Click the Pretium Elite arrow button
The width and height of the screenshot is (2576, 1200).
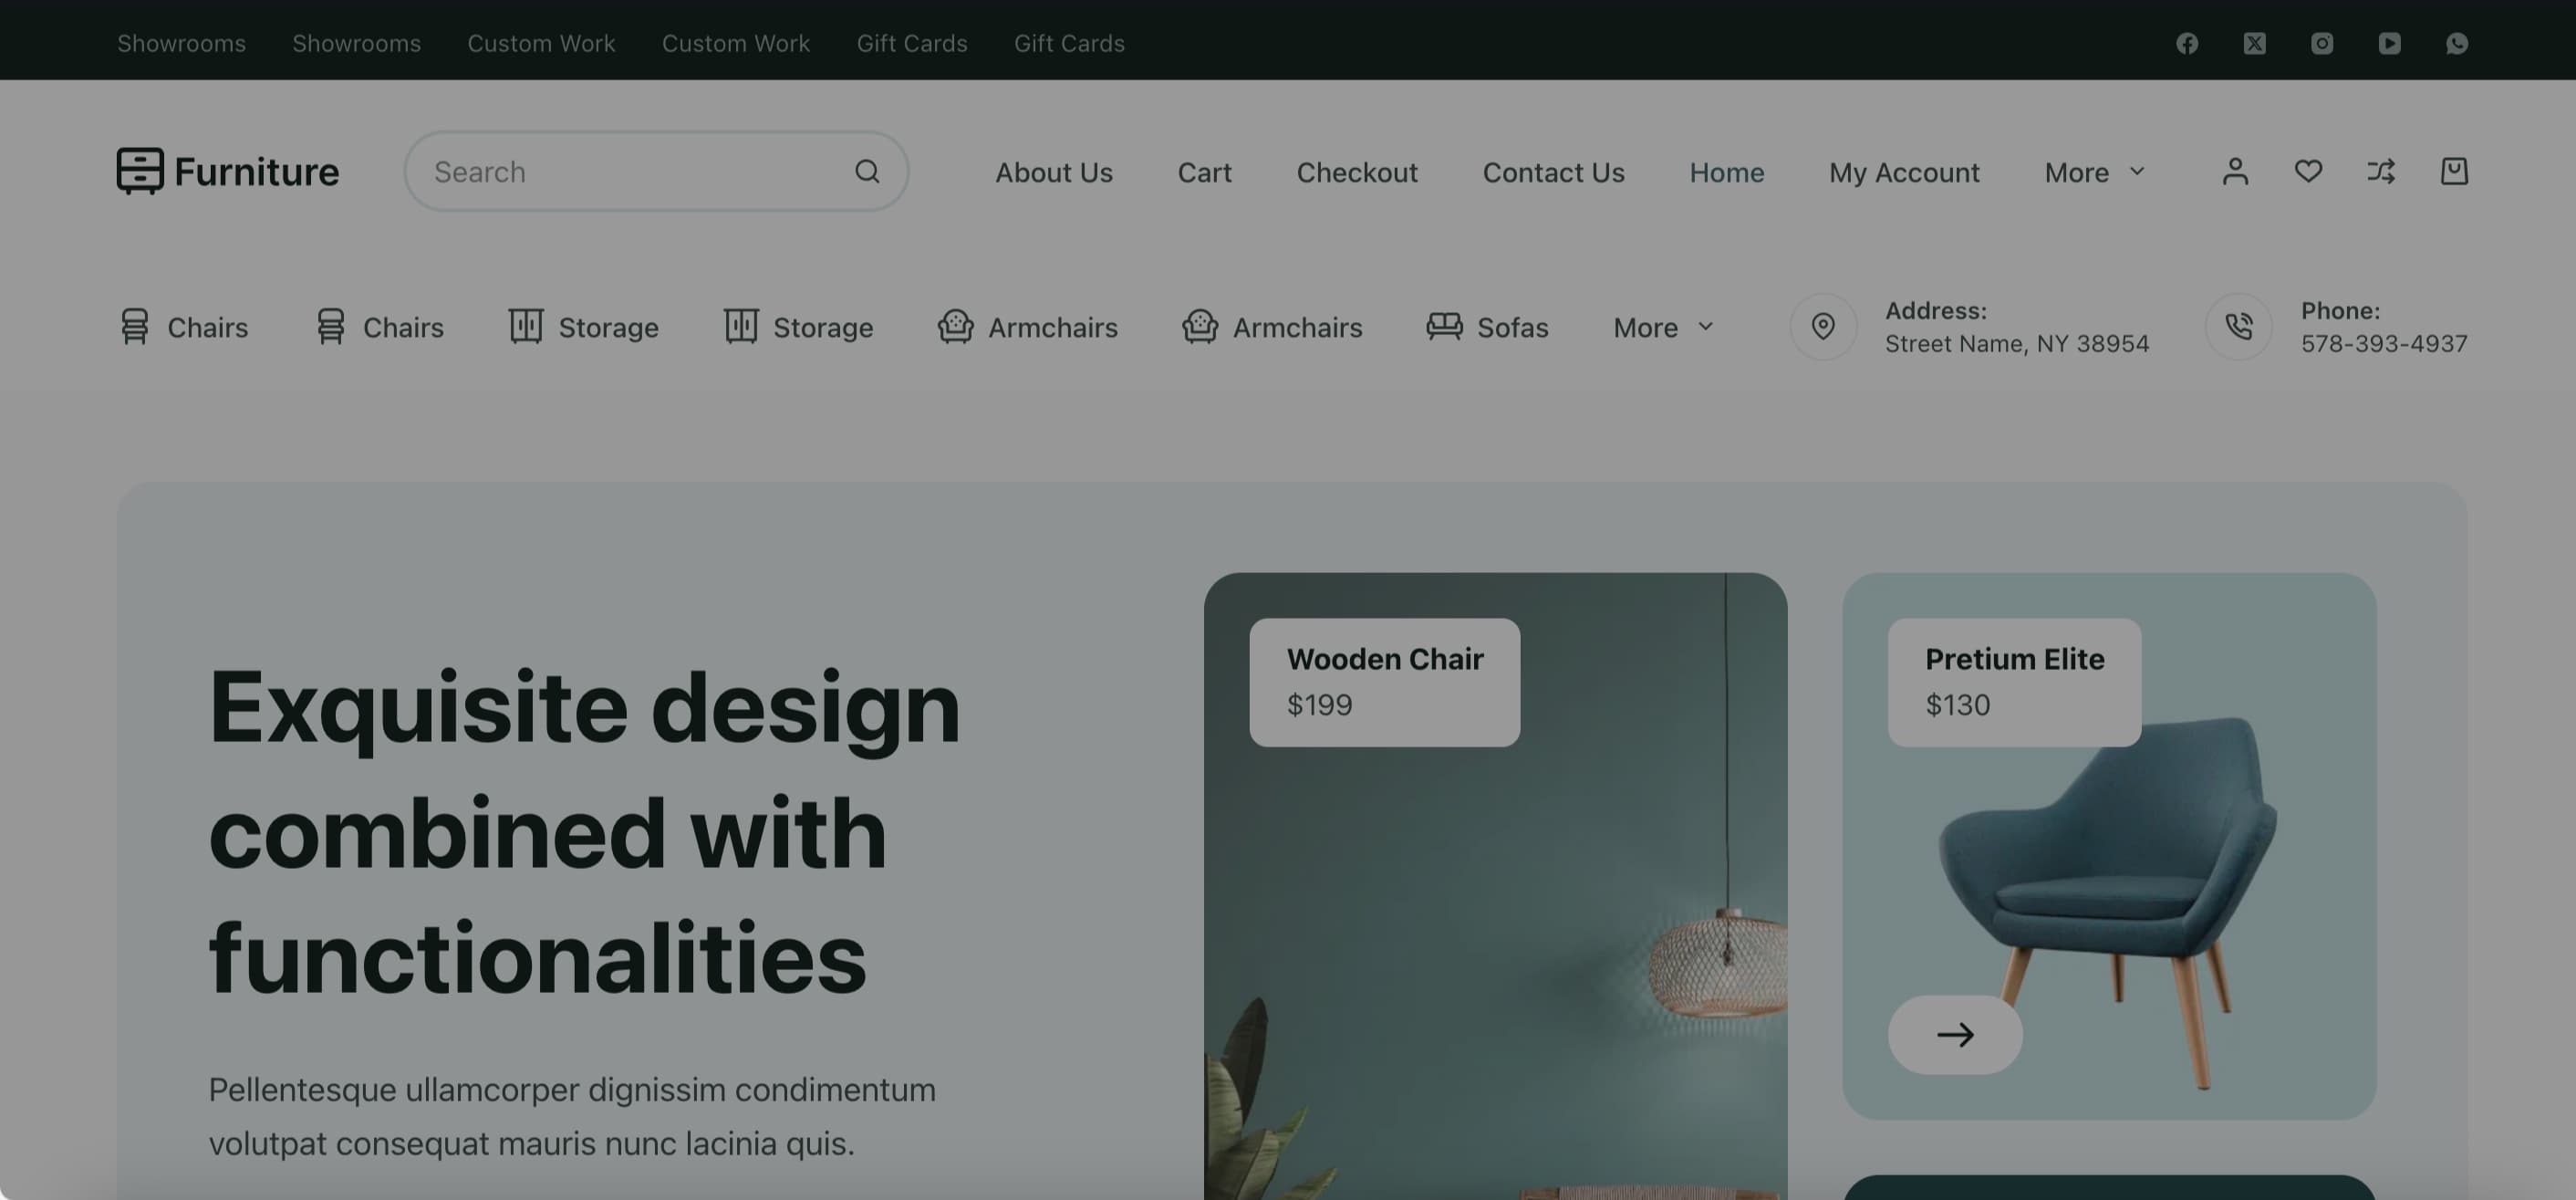click(x=1954, y=1034)
